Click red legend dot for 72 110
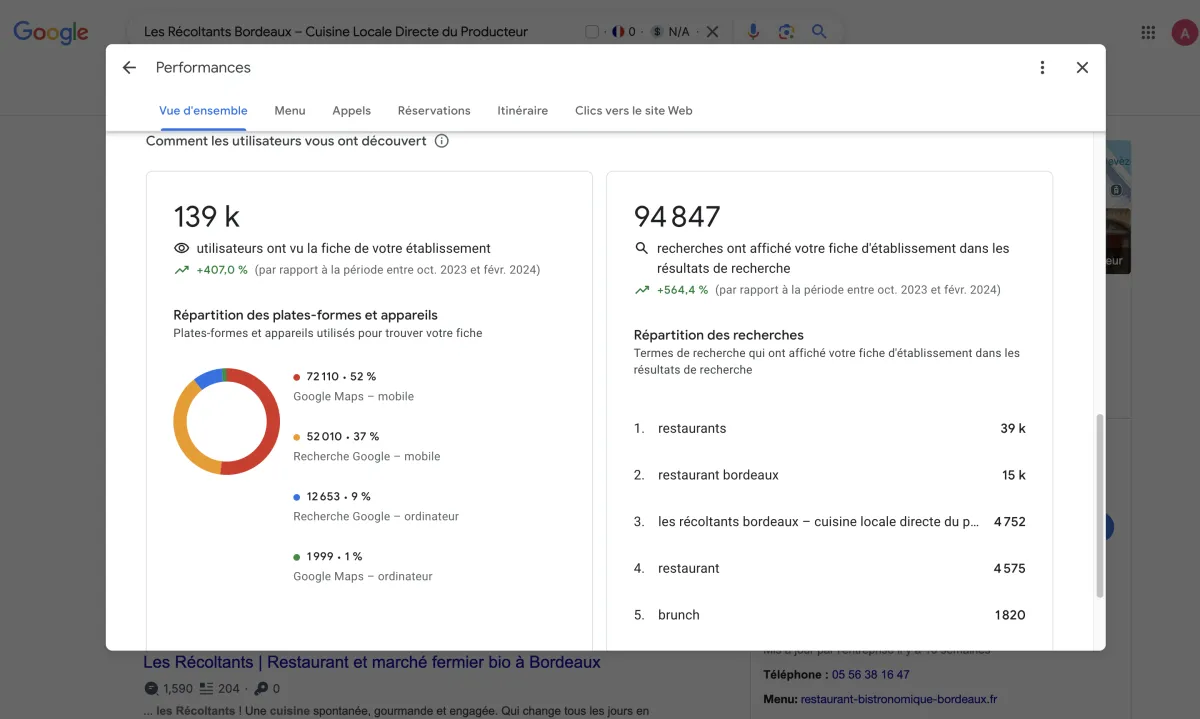 (x=297, y=377)
